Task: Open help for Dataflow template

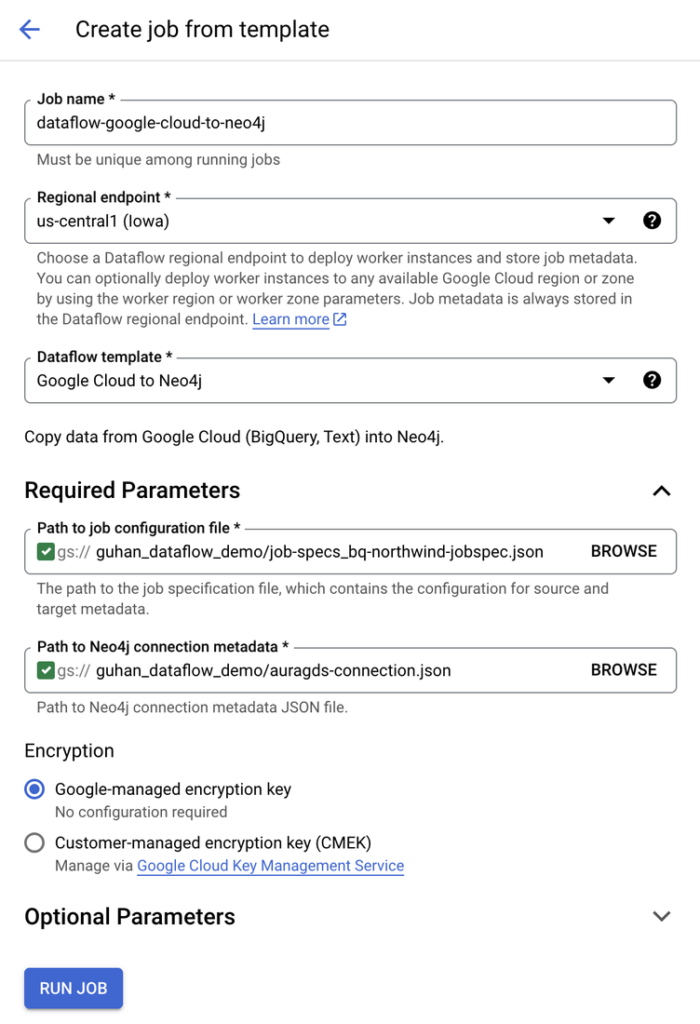Action: click(652, 380)
